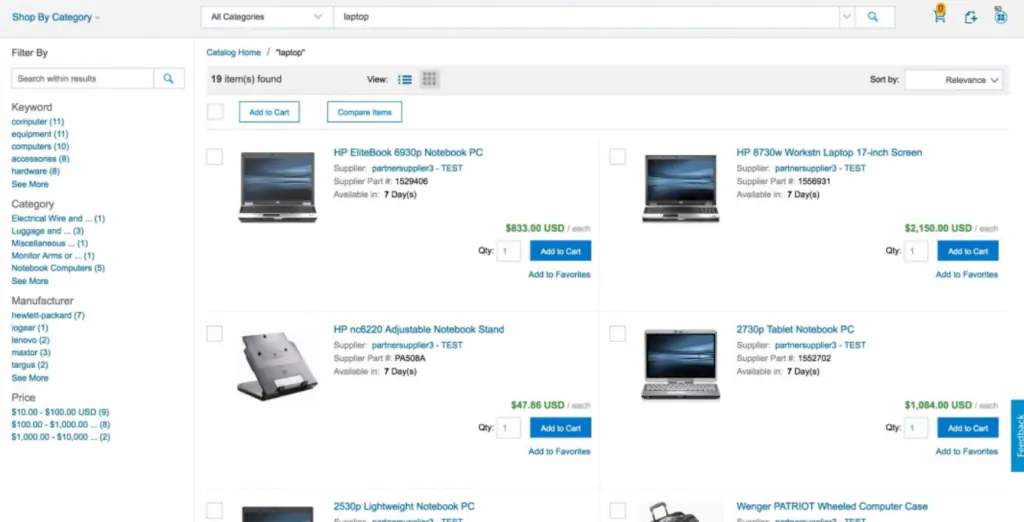Open the Feedback side tab

point(1017,436)
